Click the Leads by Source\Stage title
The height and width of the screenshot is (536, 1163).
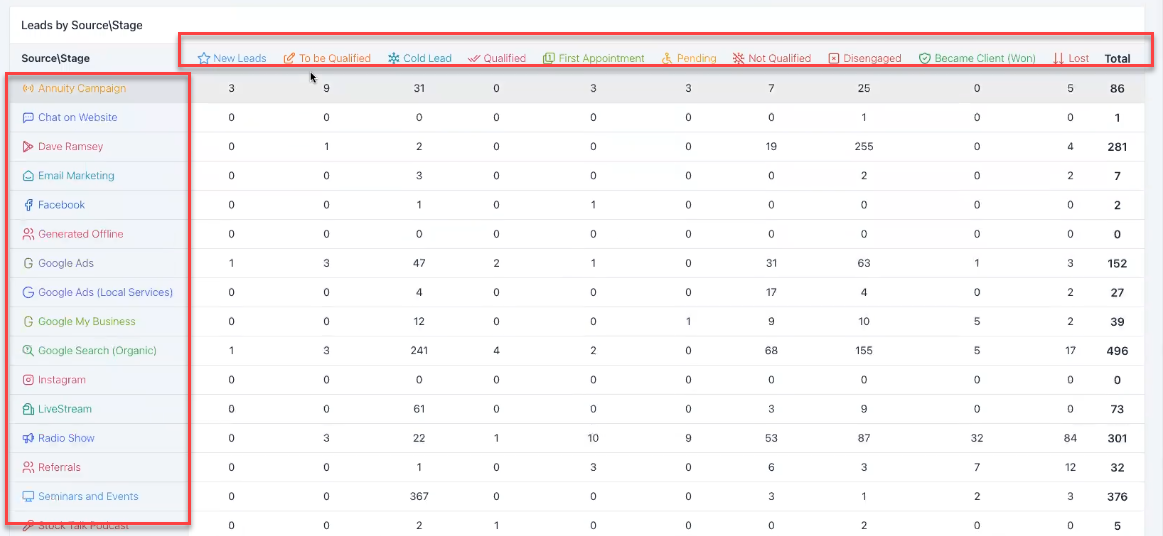coord(82,25)
